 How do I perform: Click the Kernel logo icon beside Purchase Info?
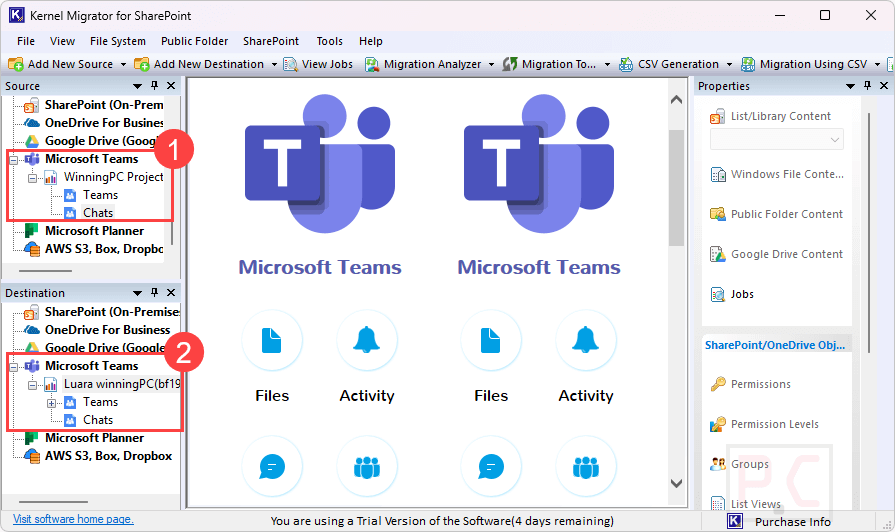pos(735,521)
